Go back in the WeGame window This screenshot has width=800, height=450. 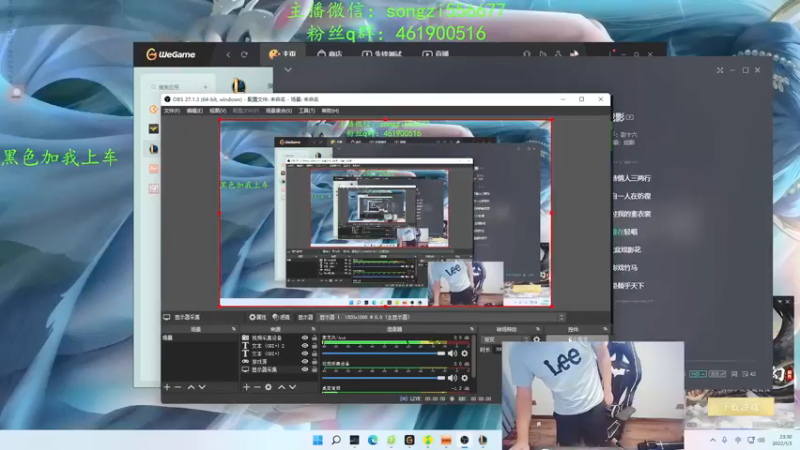(x=228, y=55)
